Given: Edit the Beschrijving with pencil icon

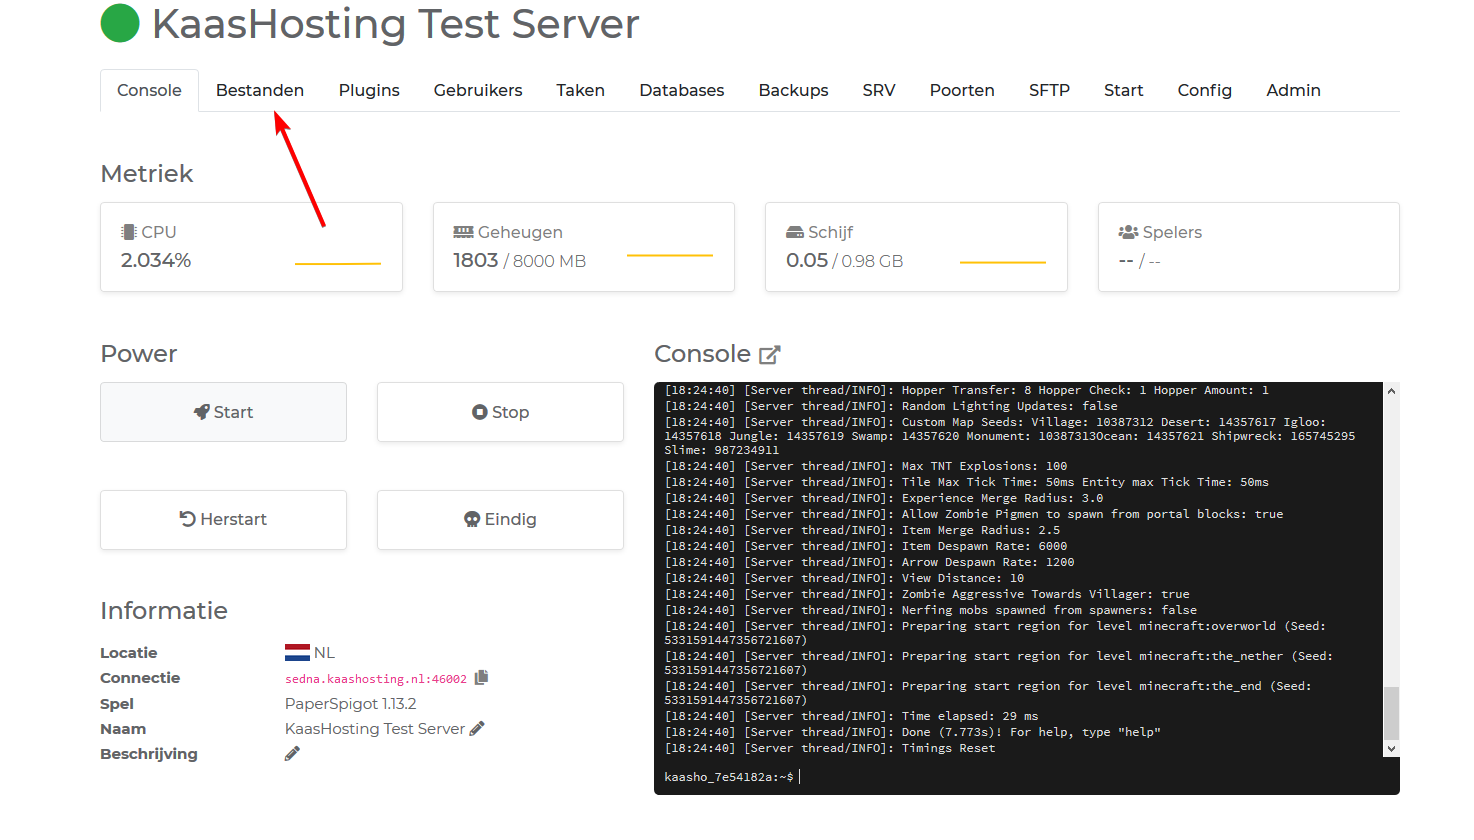Looking at the screenshot, I should (292, 754).
